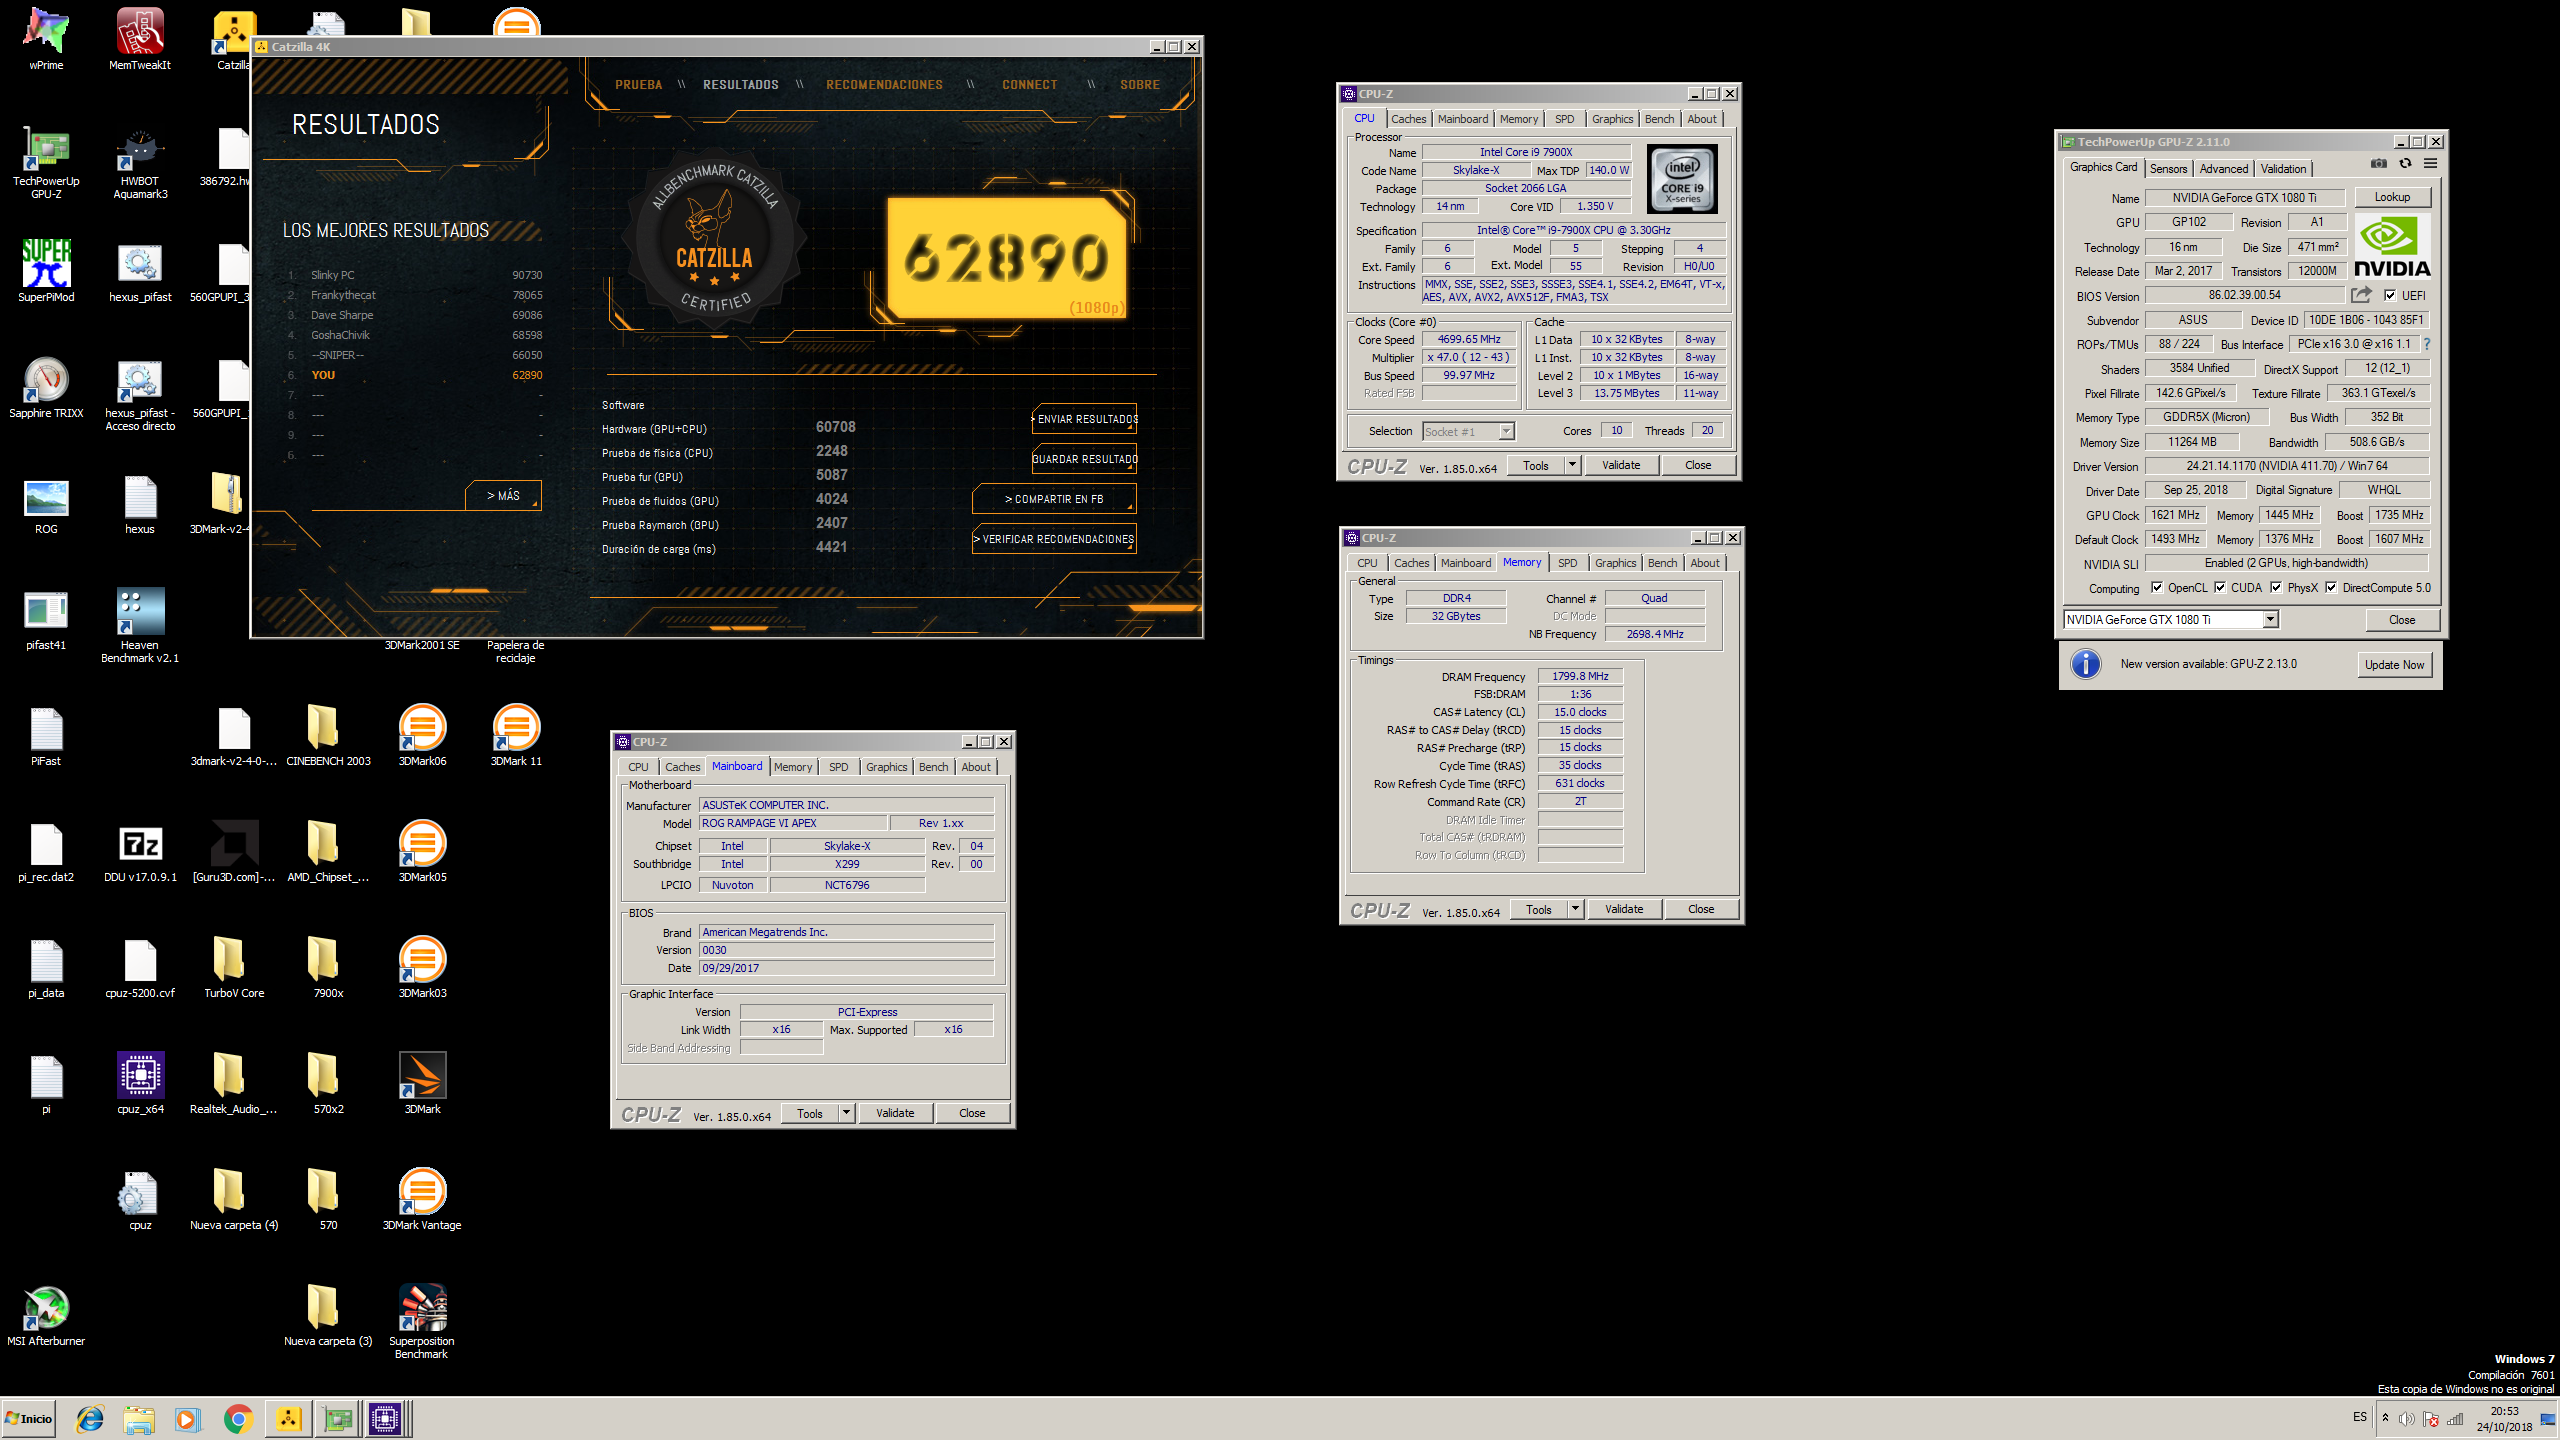The height and width of the screenshot is (1440, 2560).
Task: Open SPD tab in the Memory CPU-Z window
Action: pos(1567,563)
